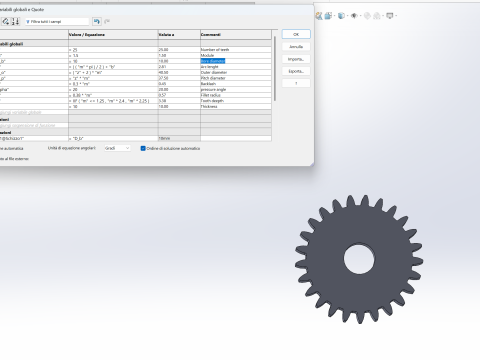Click the sort order icon in dialog toolbar
The image size is (480, 360).
click(16, 22)
